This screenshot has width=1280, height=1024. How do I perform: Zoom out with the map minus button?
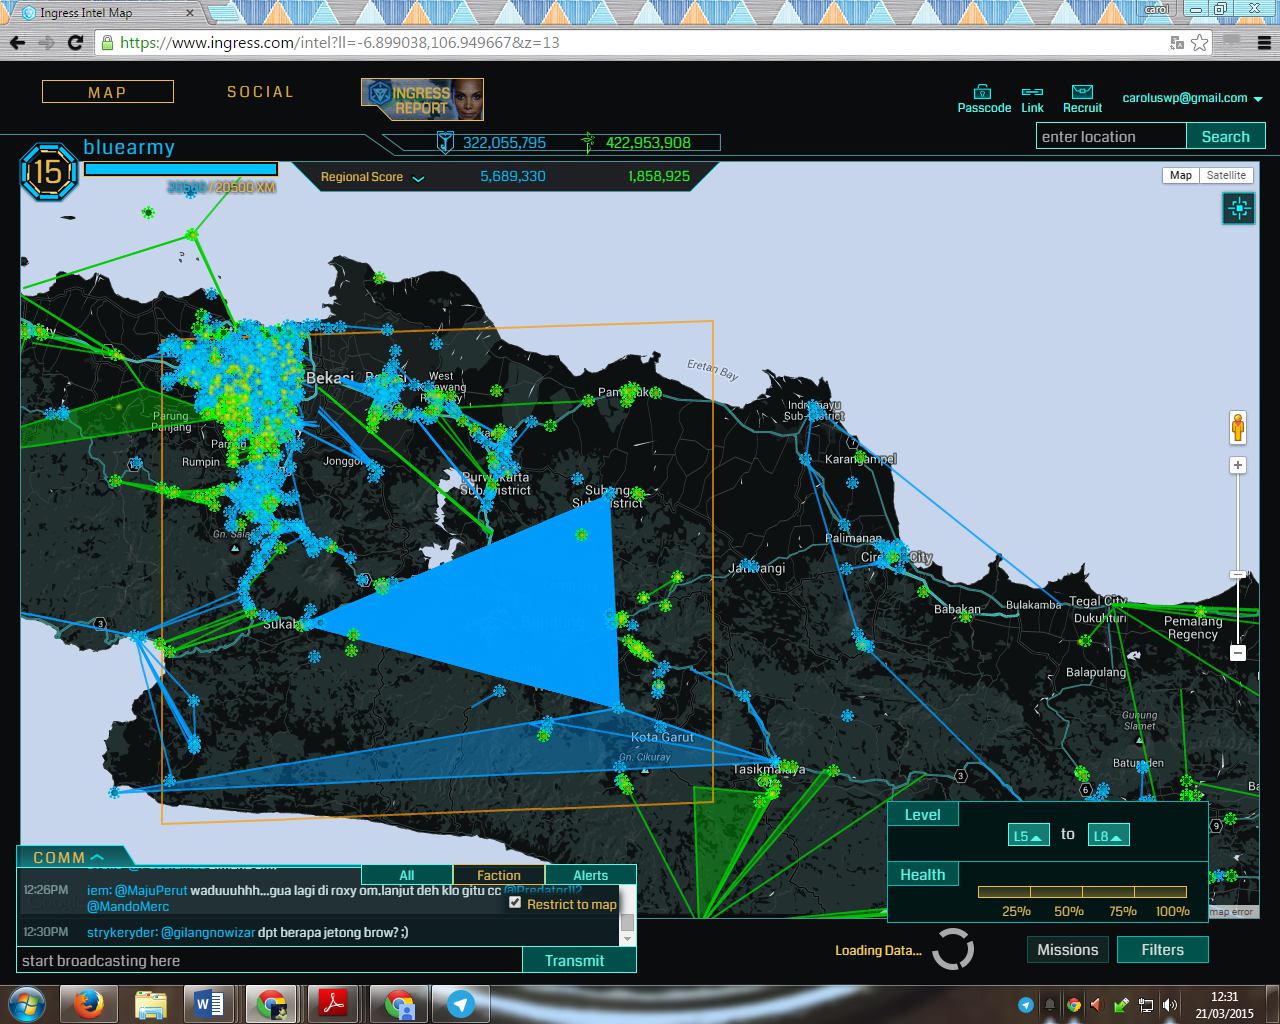1238,652
